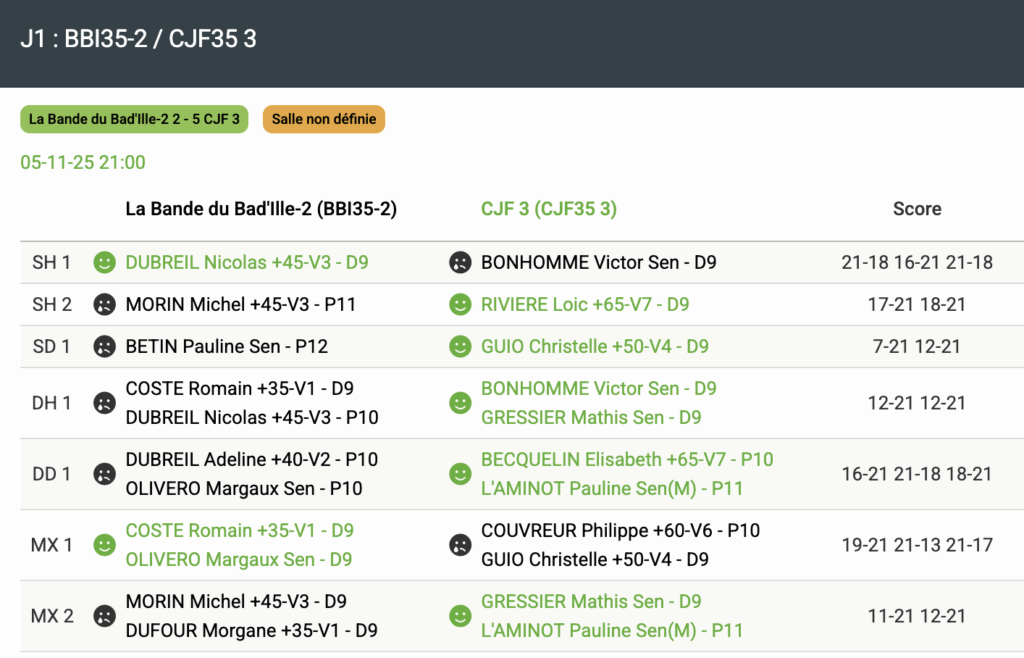Open the CJF 3 (CJF35 3) team header
1024x658 pixels.
548,209
